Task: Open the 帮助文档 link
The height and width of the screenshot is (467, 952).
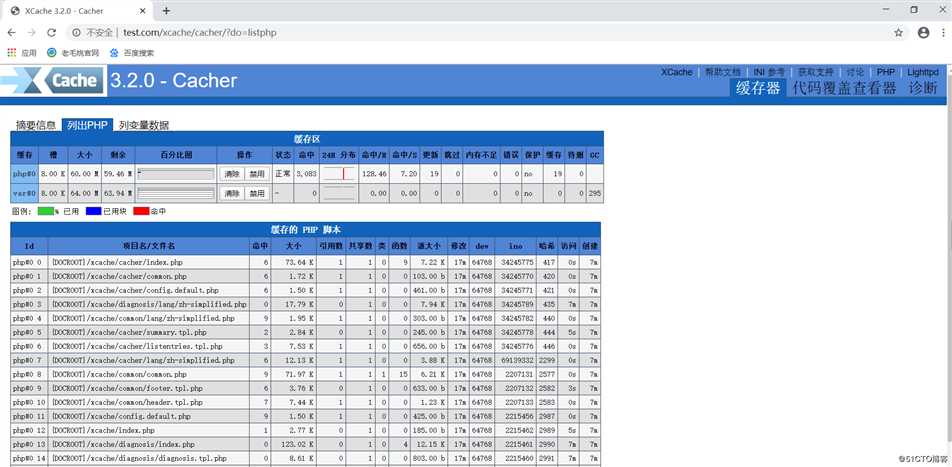Action: [x=722, y=72]
